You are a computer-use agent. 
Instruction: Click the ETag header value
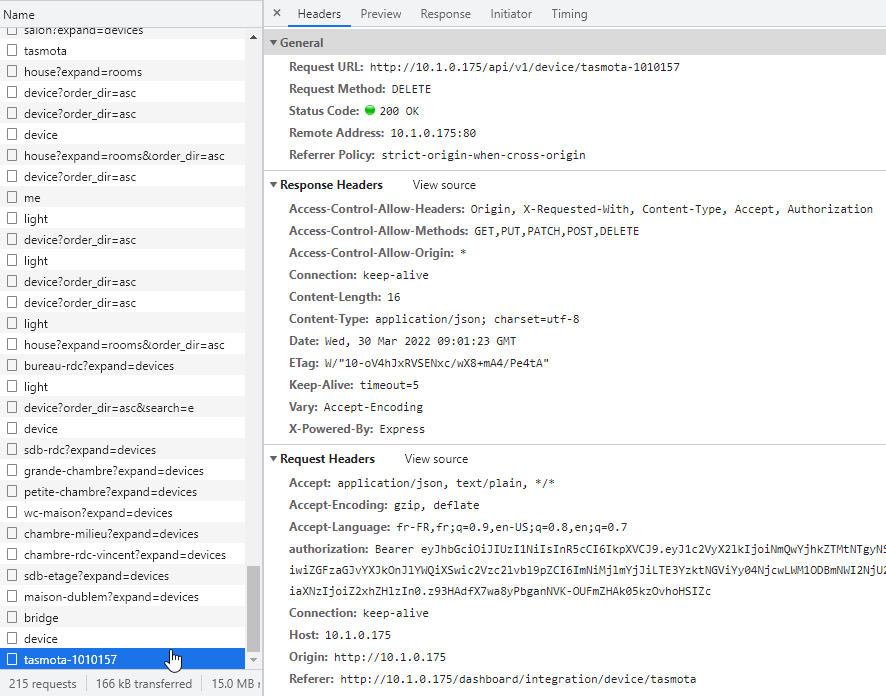pos(437,363)
